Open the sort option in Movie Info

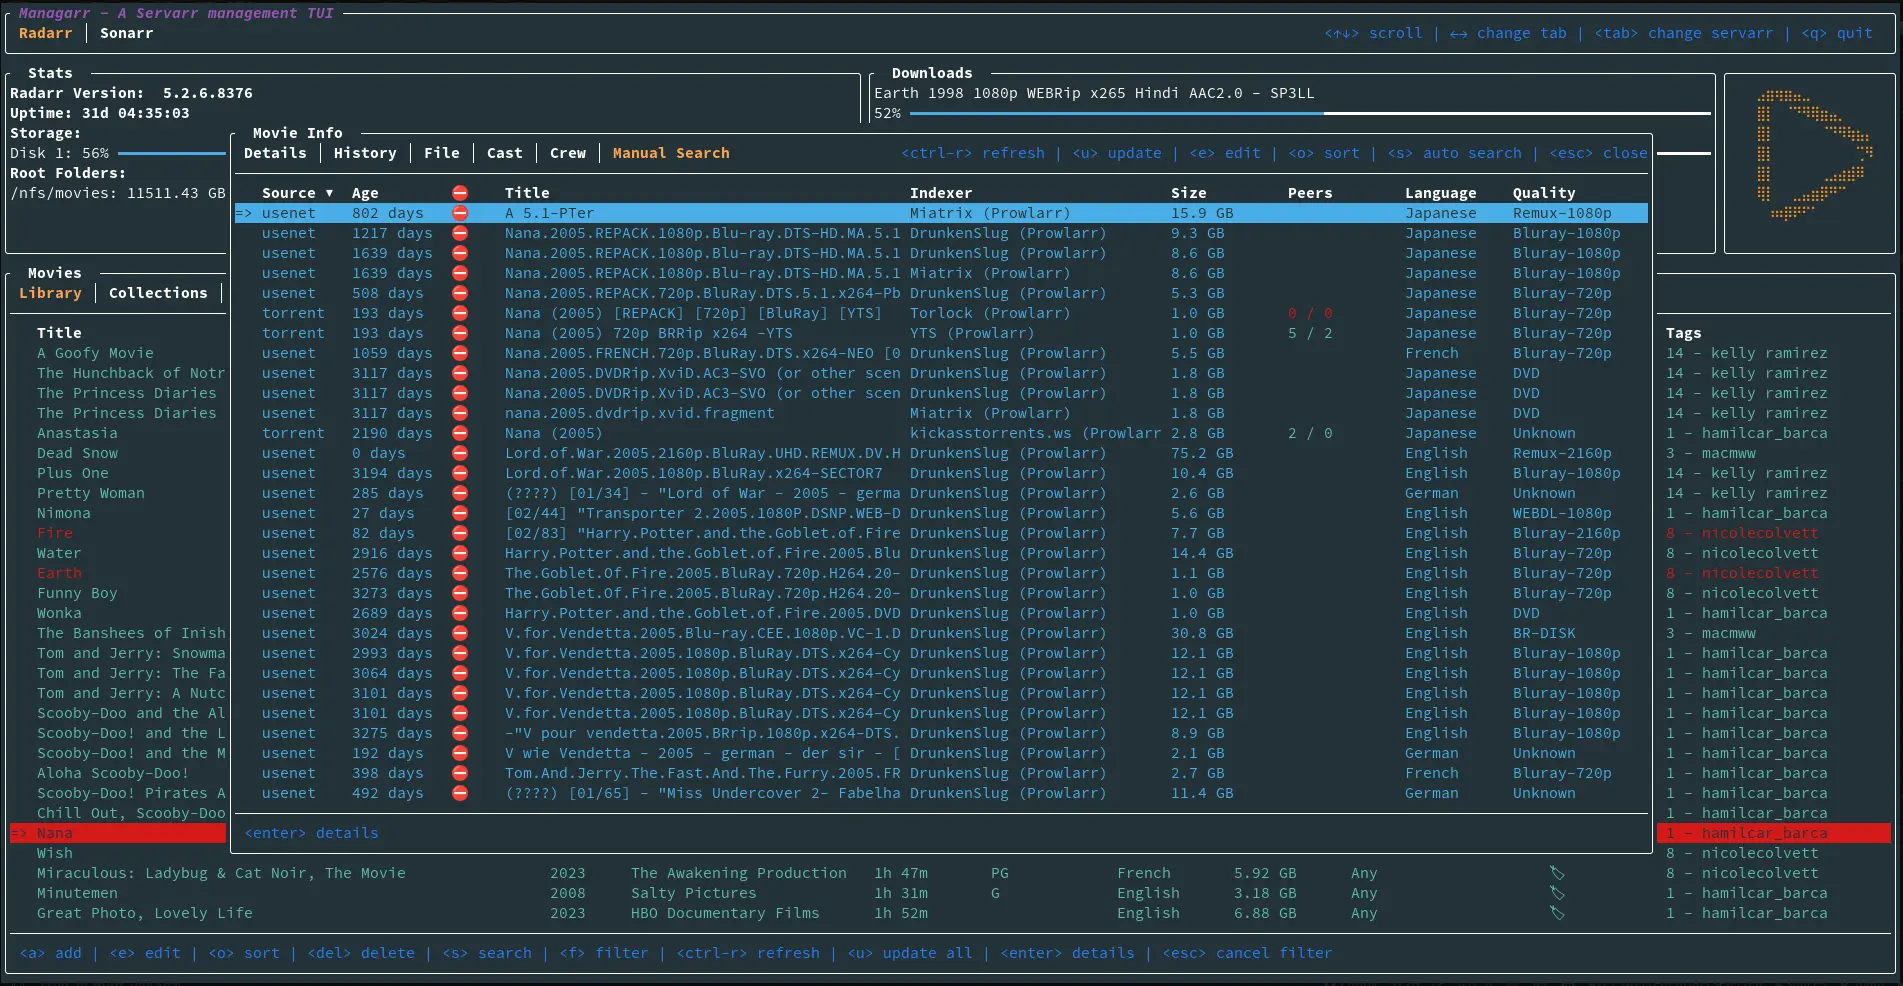pos(1324,153)
